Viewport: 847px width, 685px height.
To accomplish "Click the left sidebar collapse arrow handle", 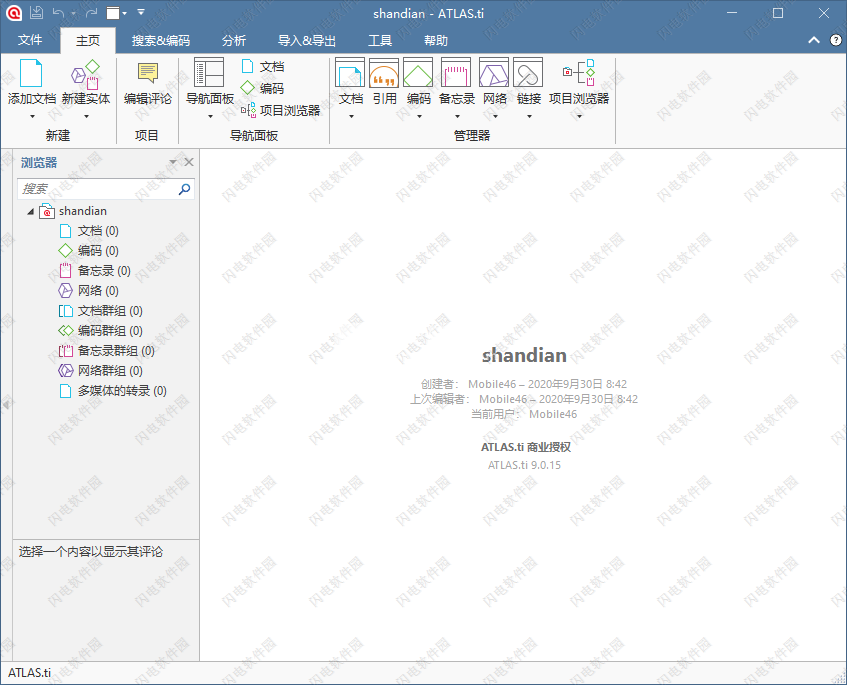I will pyautogui.click(x=6, y=404).
